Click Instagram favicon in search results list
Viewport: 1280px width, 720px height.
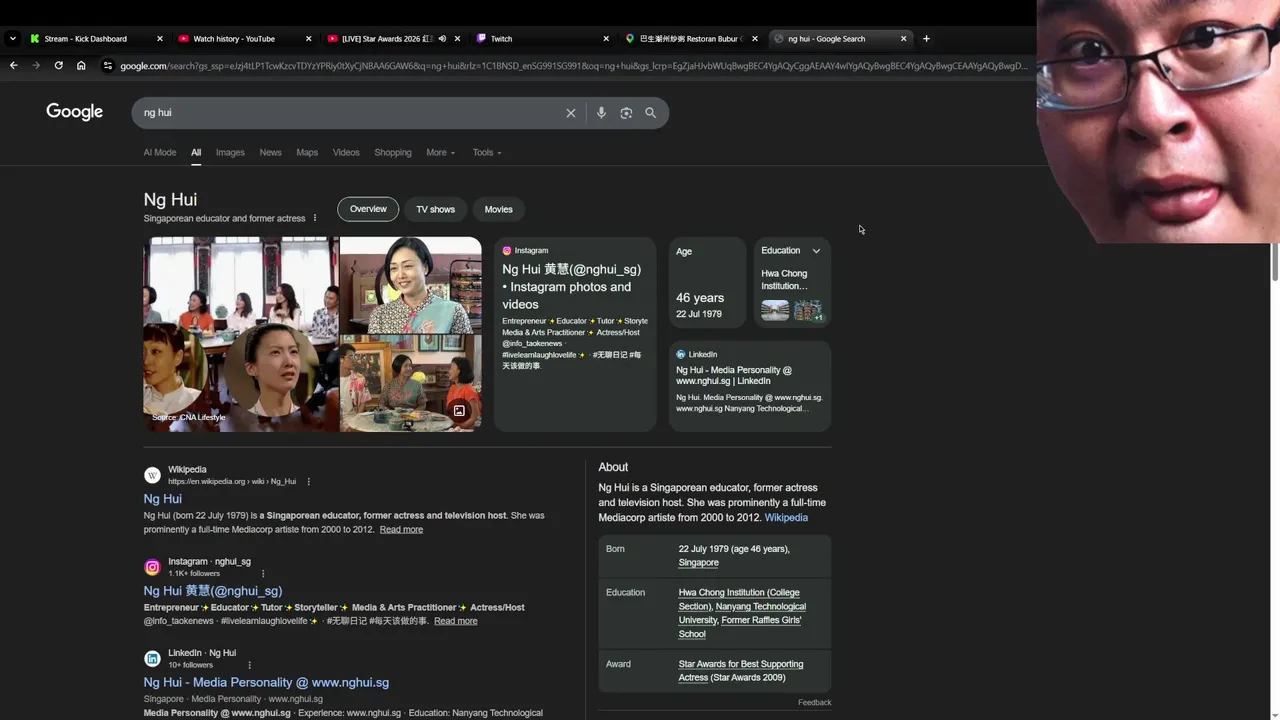pyautogui.click(x=152, y=568)
